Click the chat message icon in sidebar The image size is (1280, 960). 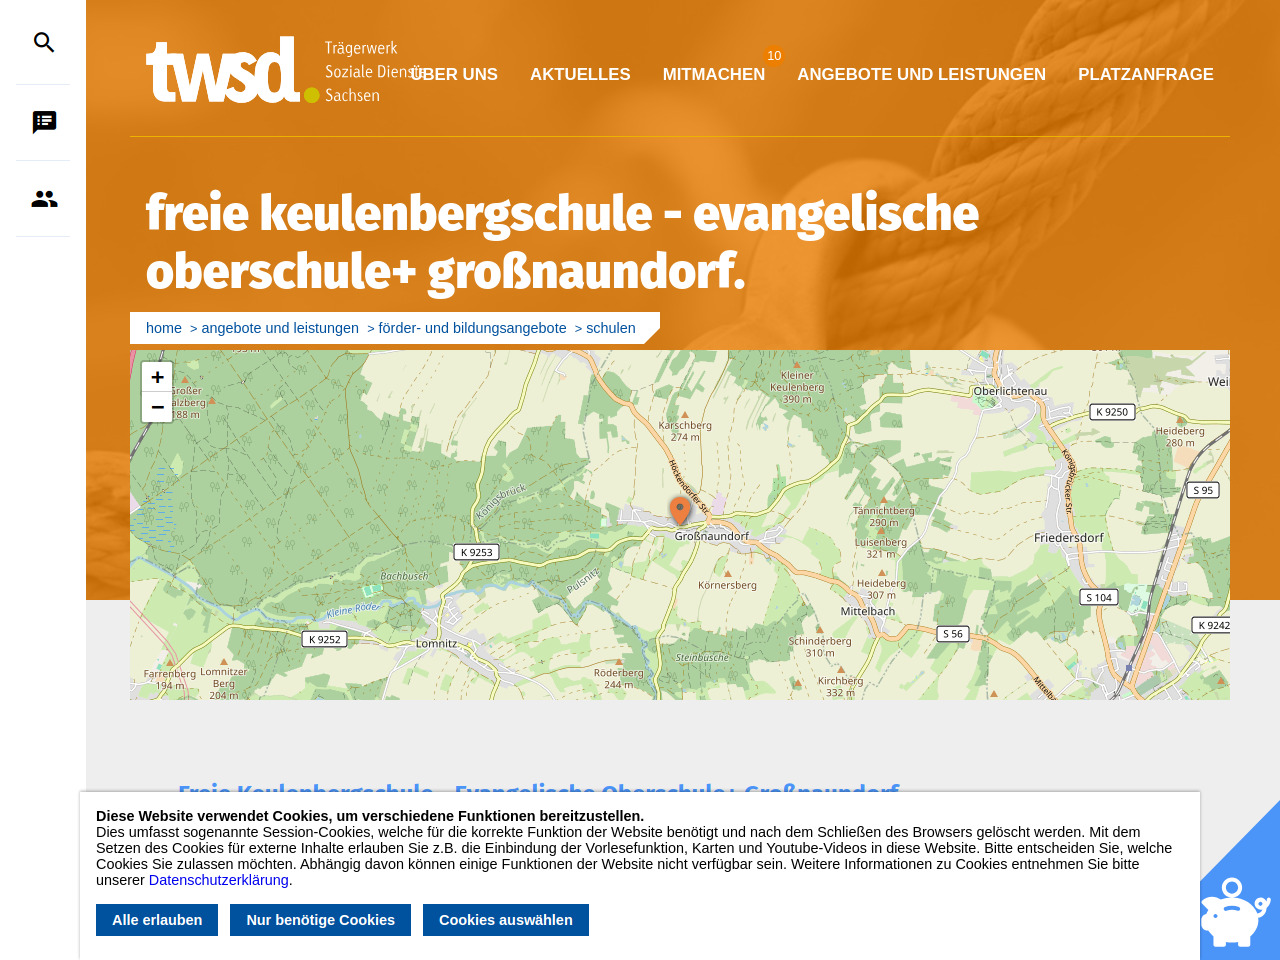click(x=44, y=122)
